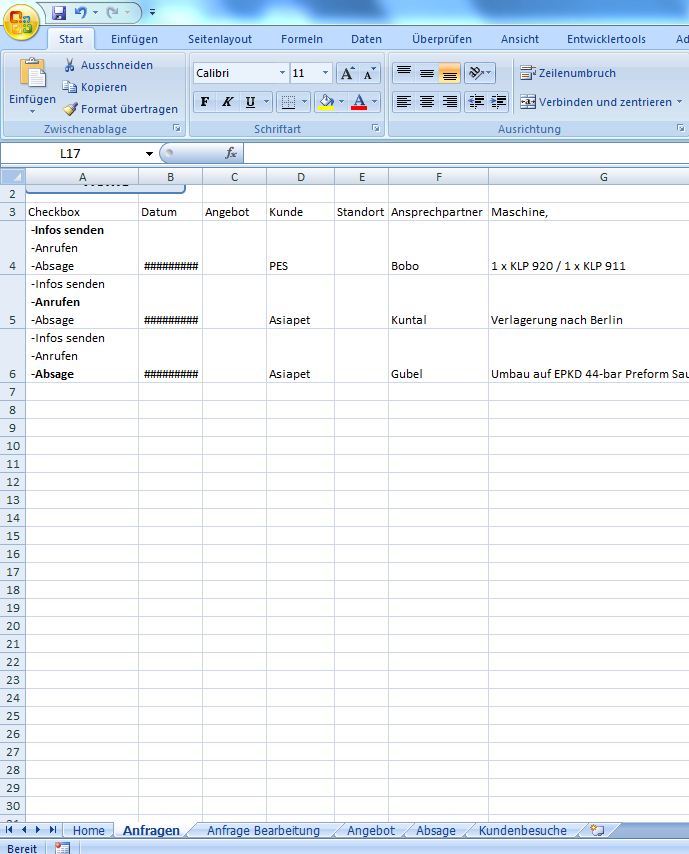Open the font color palette arrow
This screenshot has height=854, width=689.
pos(374,102)
